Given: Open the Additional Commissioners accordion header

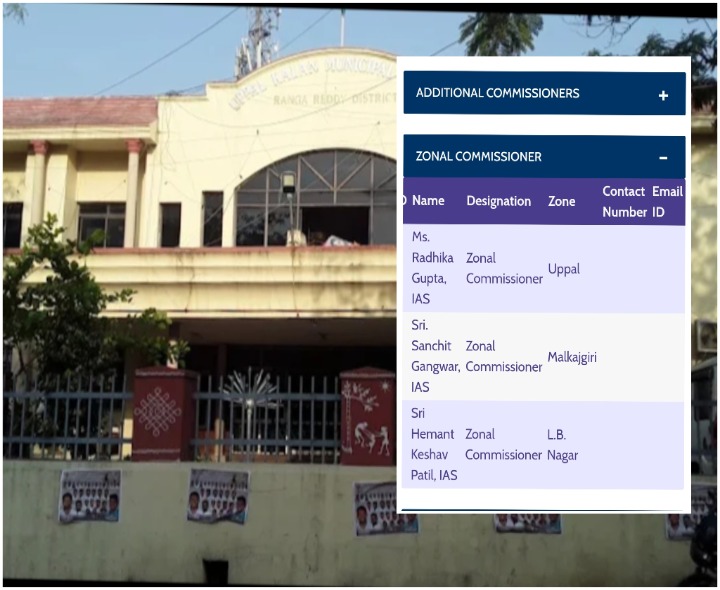Looking at the screenshot, I should 498,93.
